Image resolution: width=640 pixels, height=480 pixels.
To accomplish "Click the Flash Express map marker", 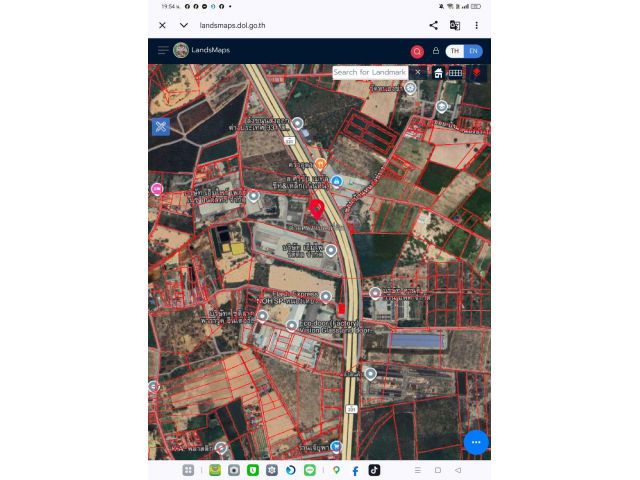I will (x=325, y=296).
